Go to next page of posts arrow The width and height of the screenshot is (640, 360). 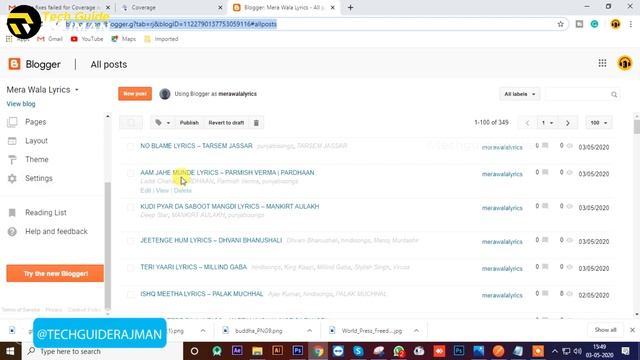click(x=568, y=123)
